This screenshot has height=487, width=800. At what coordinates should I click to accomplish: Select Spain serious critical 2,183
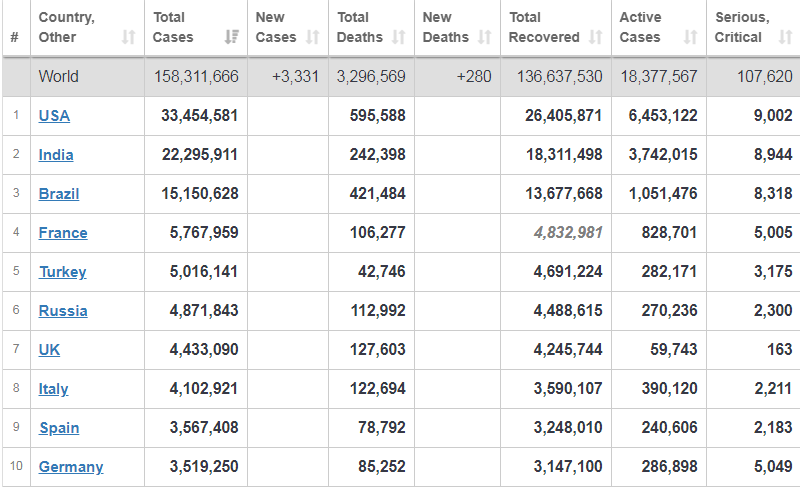click(x=773, y=428)
